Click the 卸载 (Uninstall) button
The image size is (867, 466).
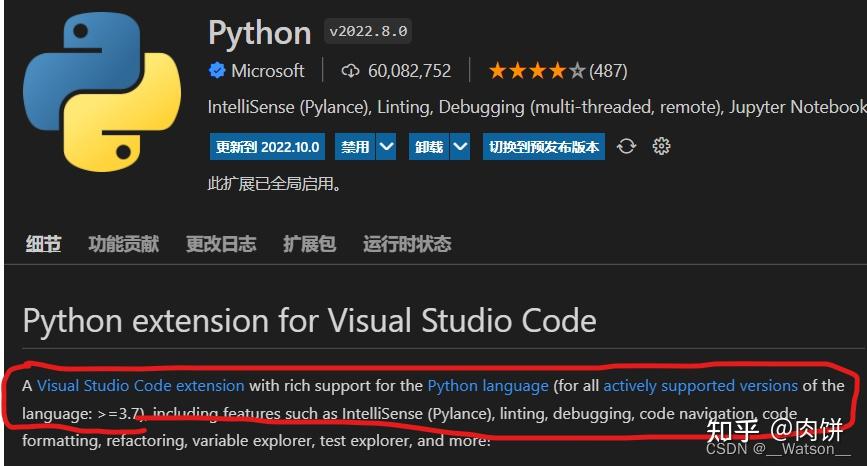point(430,146)
